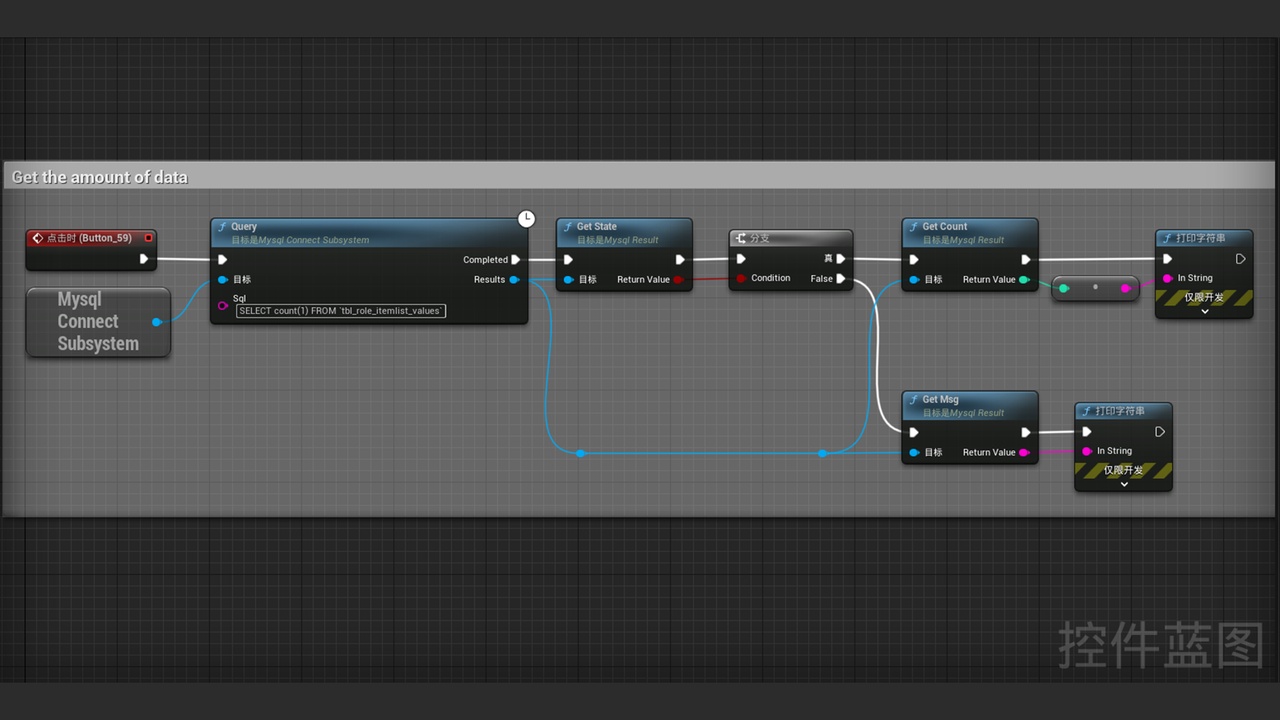Image resolution: width=1280 pixels, height=720 pixels.
Task: Click the output pin of the Mysql Connect Subsystem node
Action: click(x=156, y=322)
